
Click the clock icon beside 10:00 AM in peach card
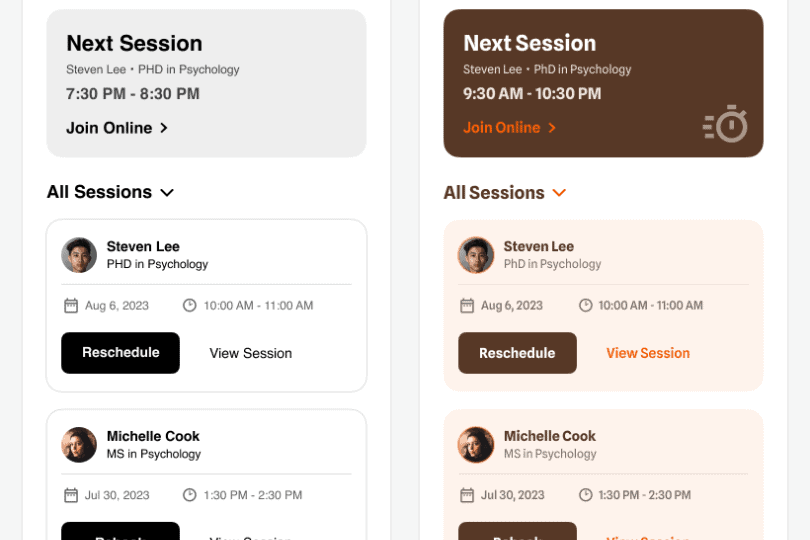point(585,305)
